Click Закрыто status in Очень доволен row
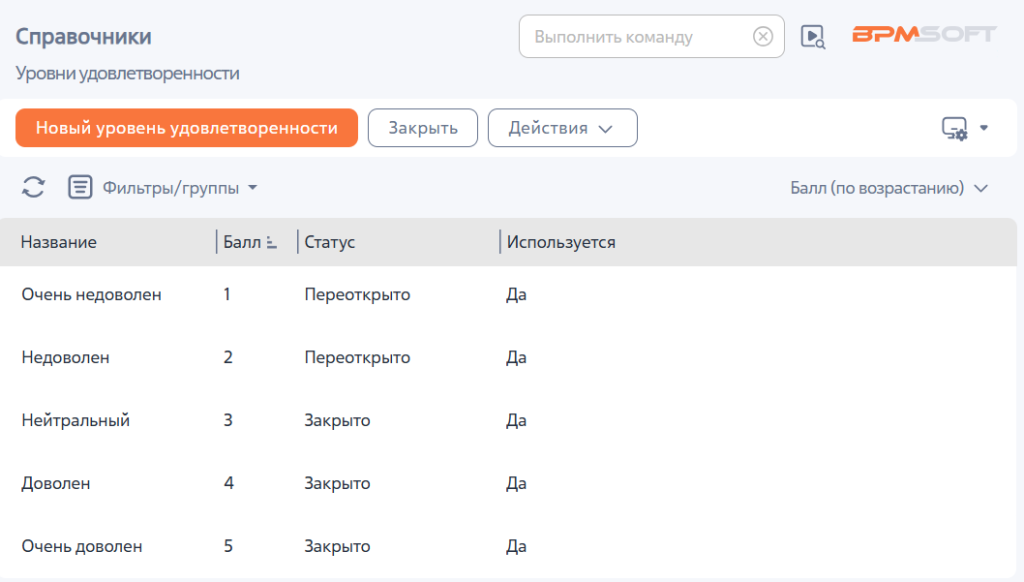Viewport: 1024px width, 582px height. tap(337, 546)
